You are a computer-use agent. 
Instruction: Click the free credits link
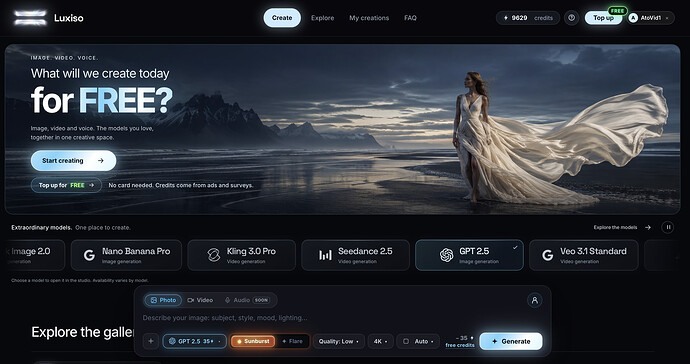[460, 346]
